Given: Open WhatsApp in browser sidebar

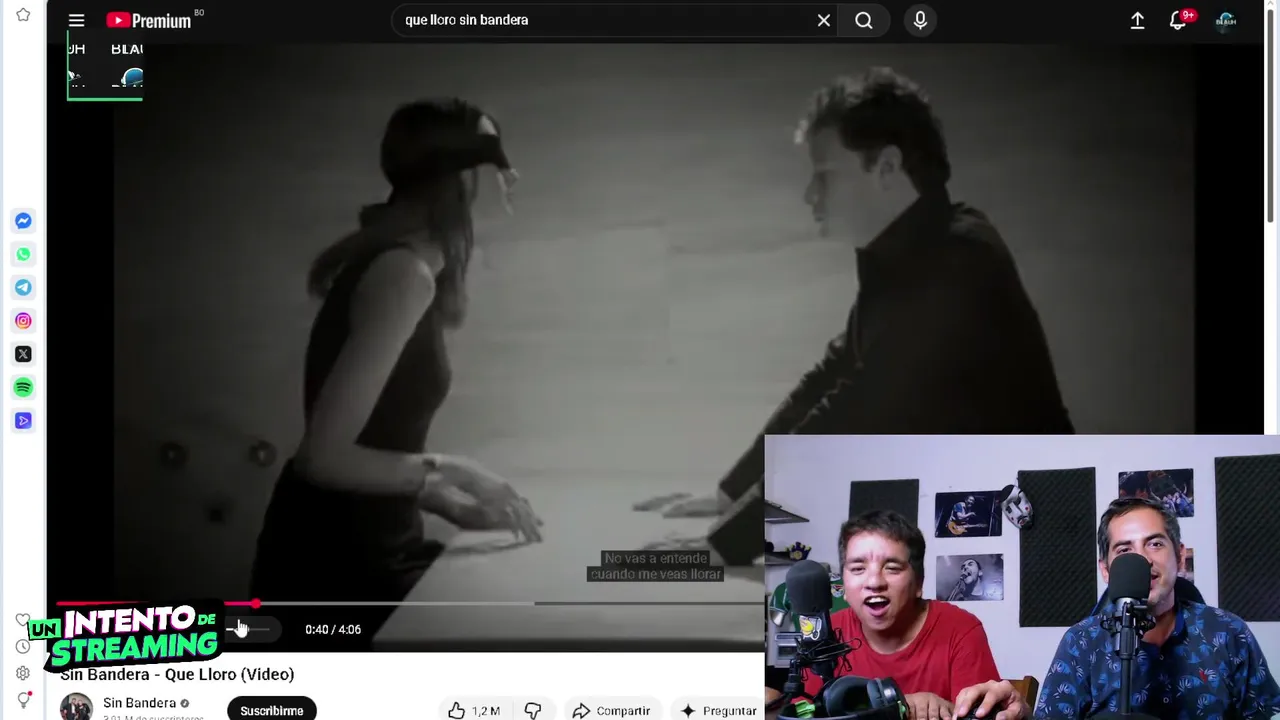Looking at the screenshot, I should [23, 254].
